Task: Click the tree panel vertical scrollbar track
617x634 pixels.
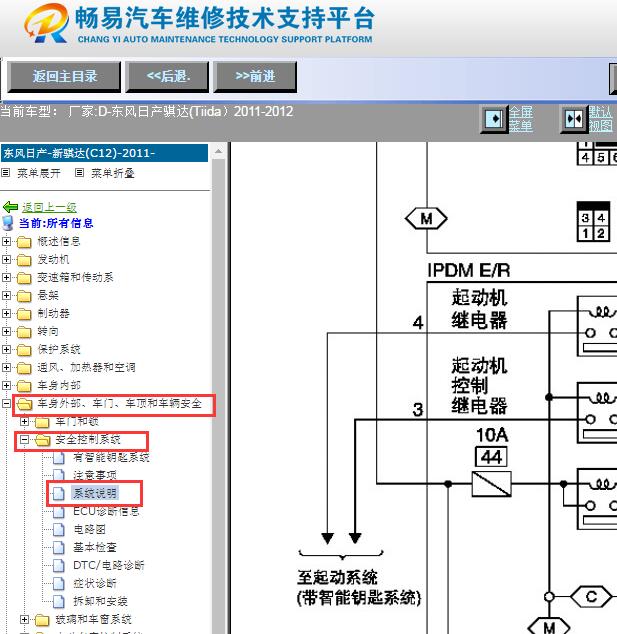Action: (x=218, y=396)
